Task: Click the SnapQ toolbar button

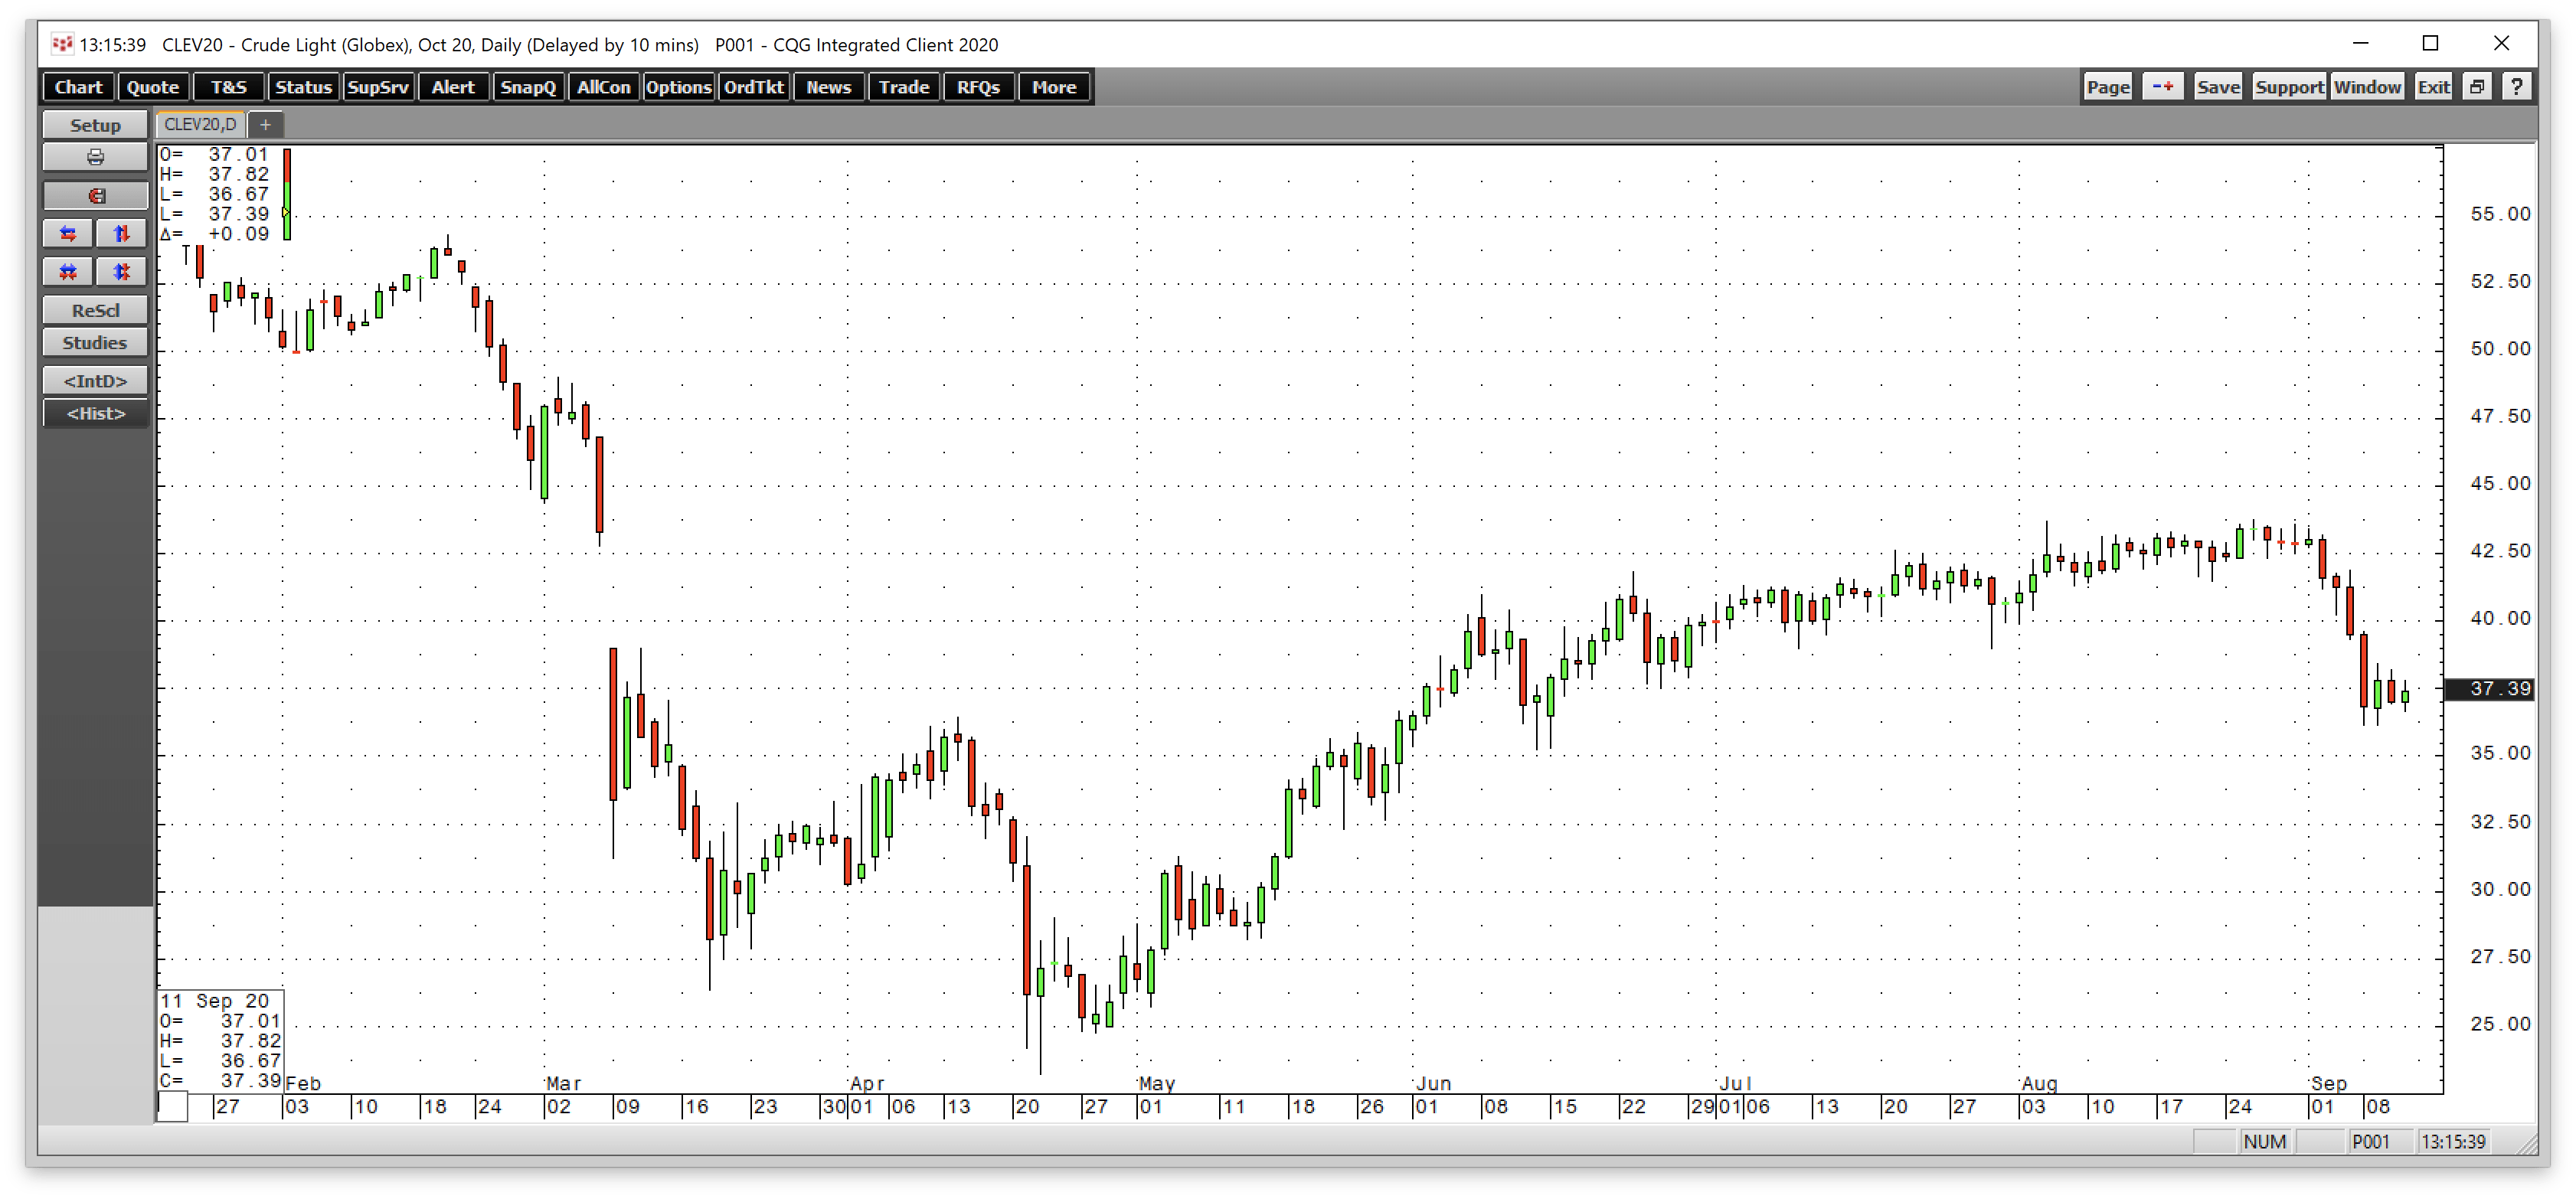Action: tap(528, 87)
